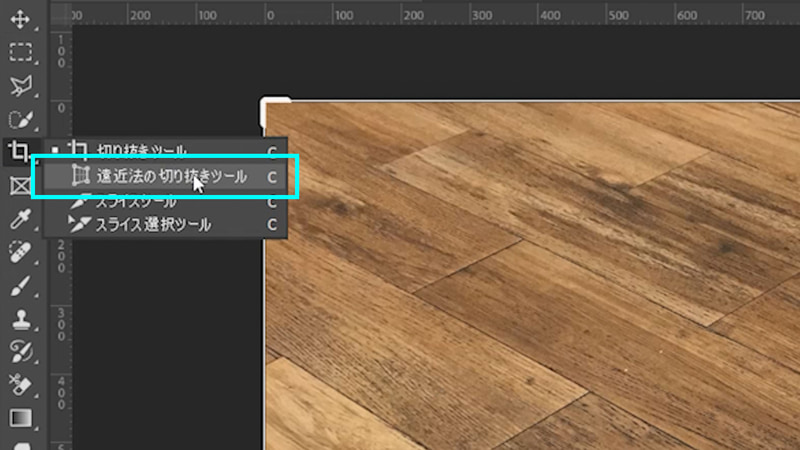Select the Spot Healing Brush tool
Screen dimensions: 800x450
pyautogui.click(x=20, y=252)
